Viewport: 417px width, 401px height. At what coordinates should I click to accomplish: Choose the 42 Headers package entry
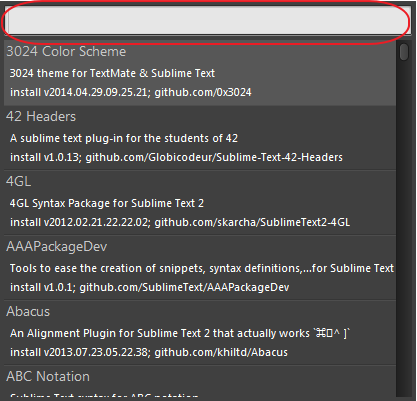coord(200,138)
